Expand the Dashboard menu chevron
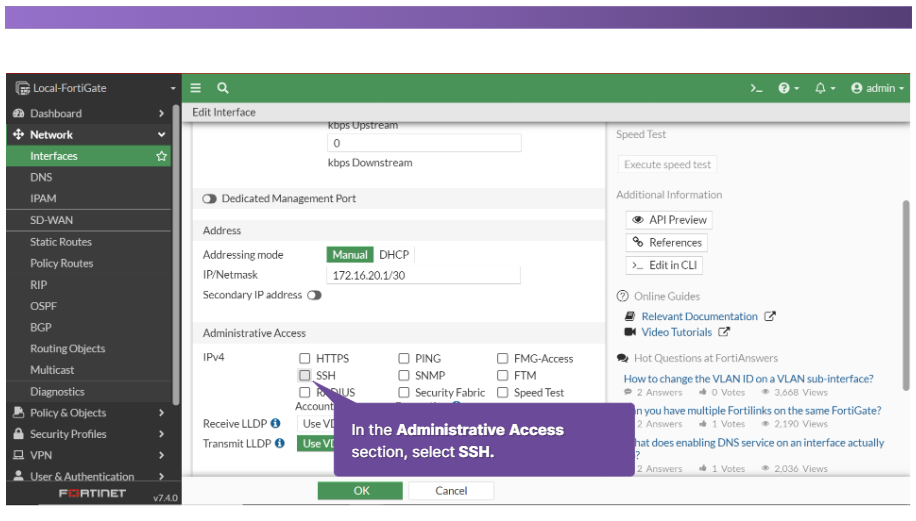This screenshot has width=916, height=521. coord(161,113)
